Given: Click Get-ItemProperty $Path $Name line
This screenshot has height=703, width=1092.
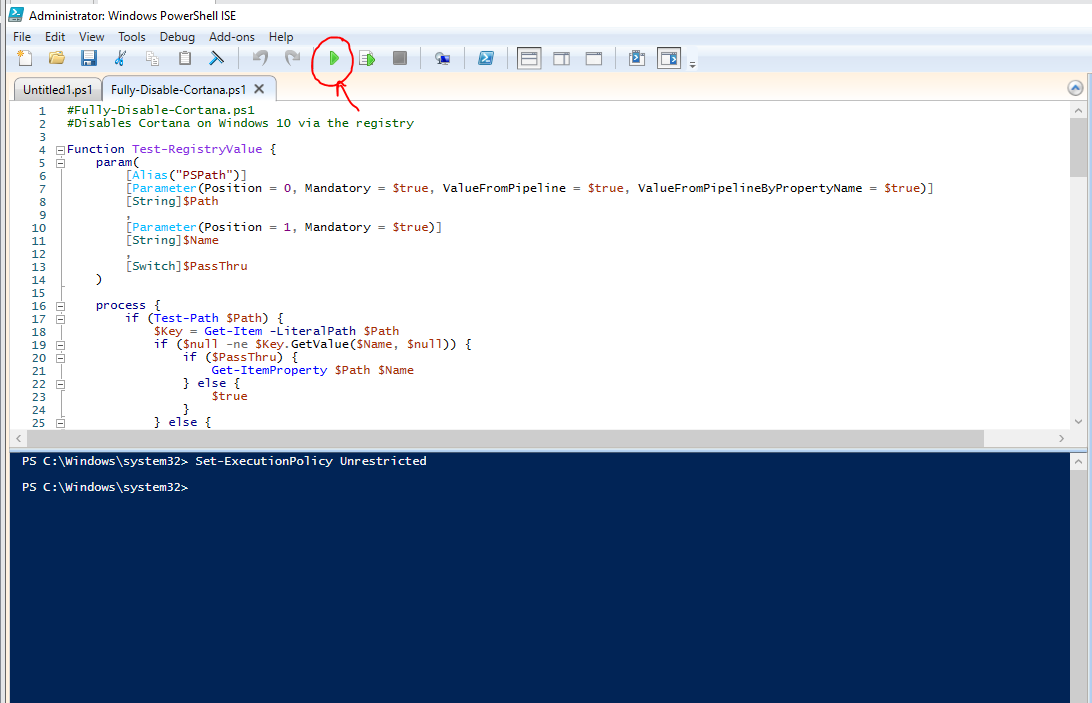Looking at the screenshot, I should point(313,370).
